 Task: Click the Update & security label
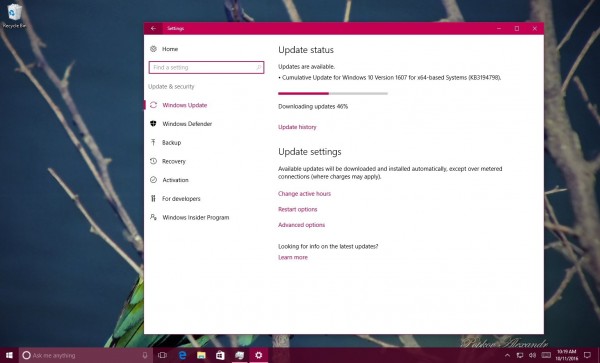(171, 86)
